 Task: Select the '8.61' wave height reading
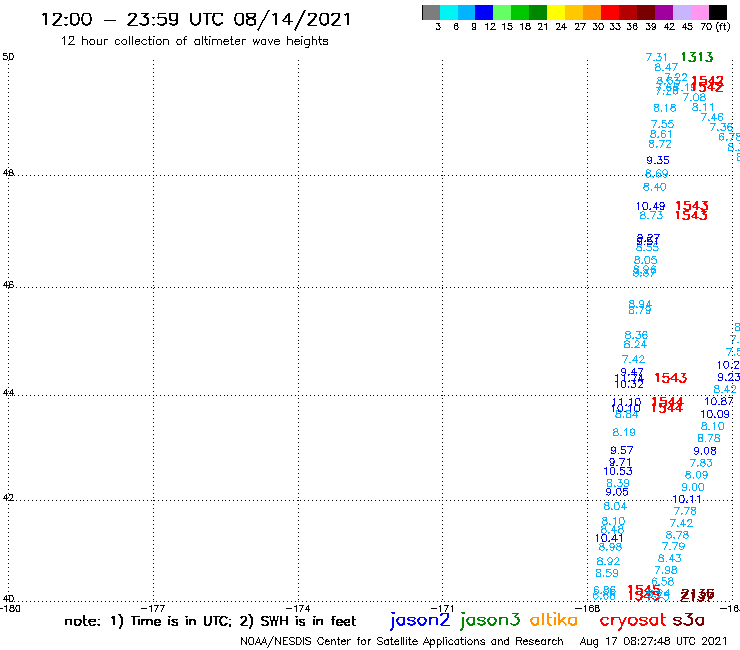point(661,135)
